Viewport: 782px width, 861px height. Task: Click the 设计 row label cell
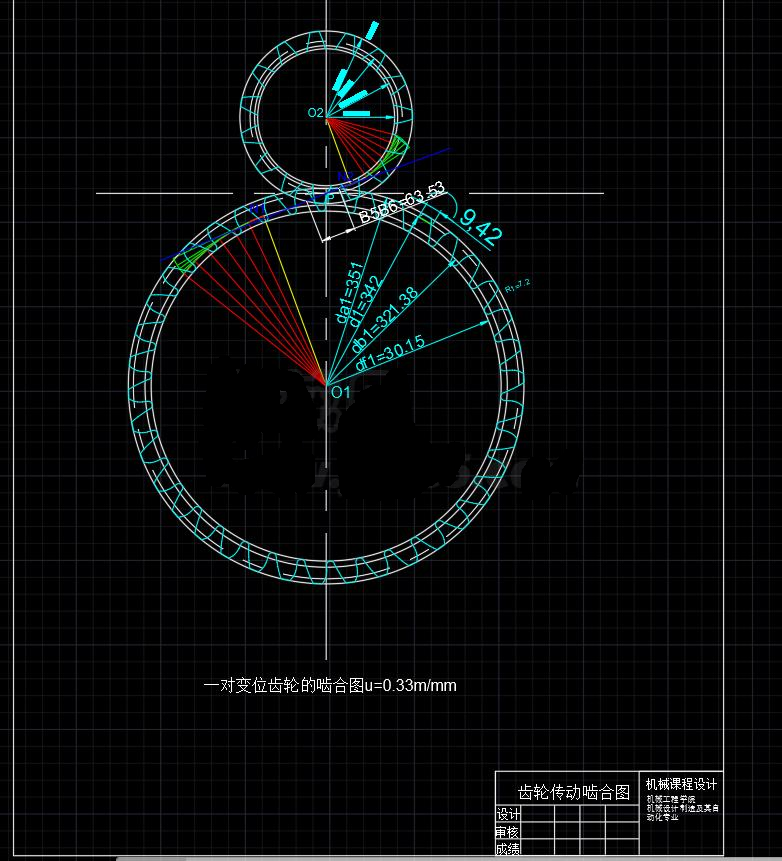508,813
